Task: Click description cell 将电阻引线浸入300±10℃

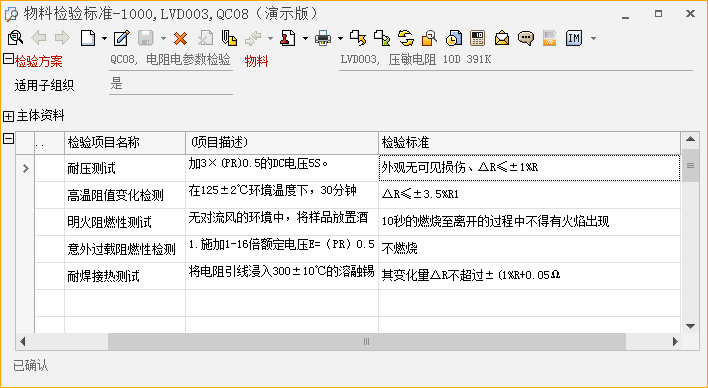Action: 282,276
